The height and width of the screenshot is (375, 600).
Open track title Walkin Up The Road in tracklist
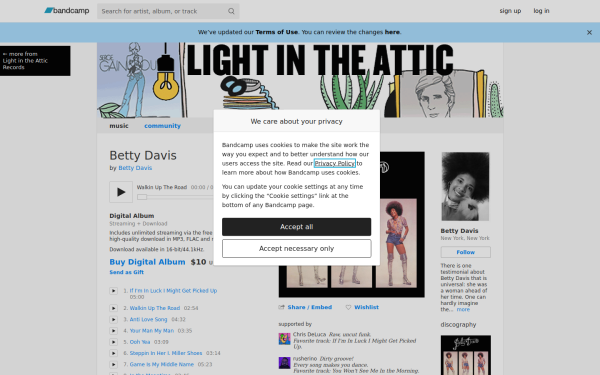coord(155,308)
